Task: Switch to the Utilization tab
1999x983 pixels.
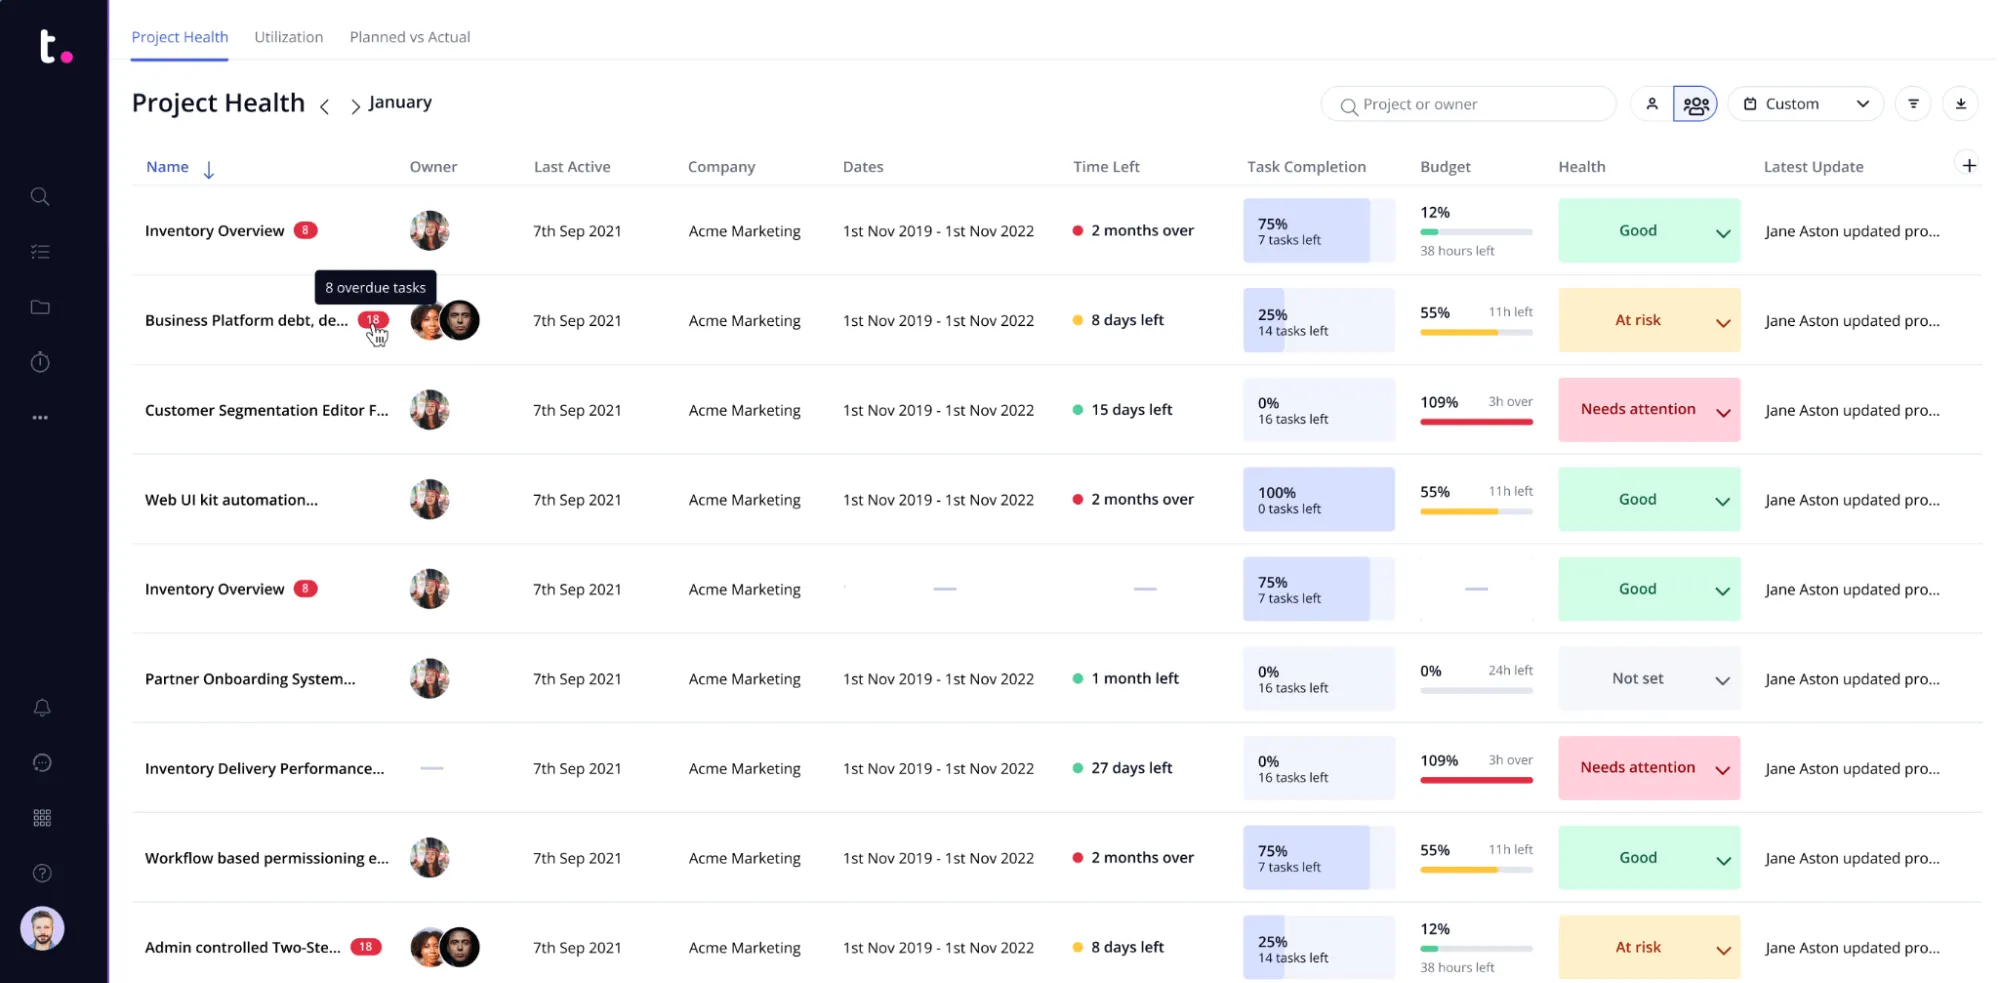Action: [x=288, y=37]
